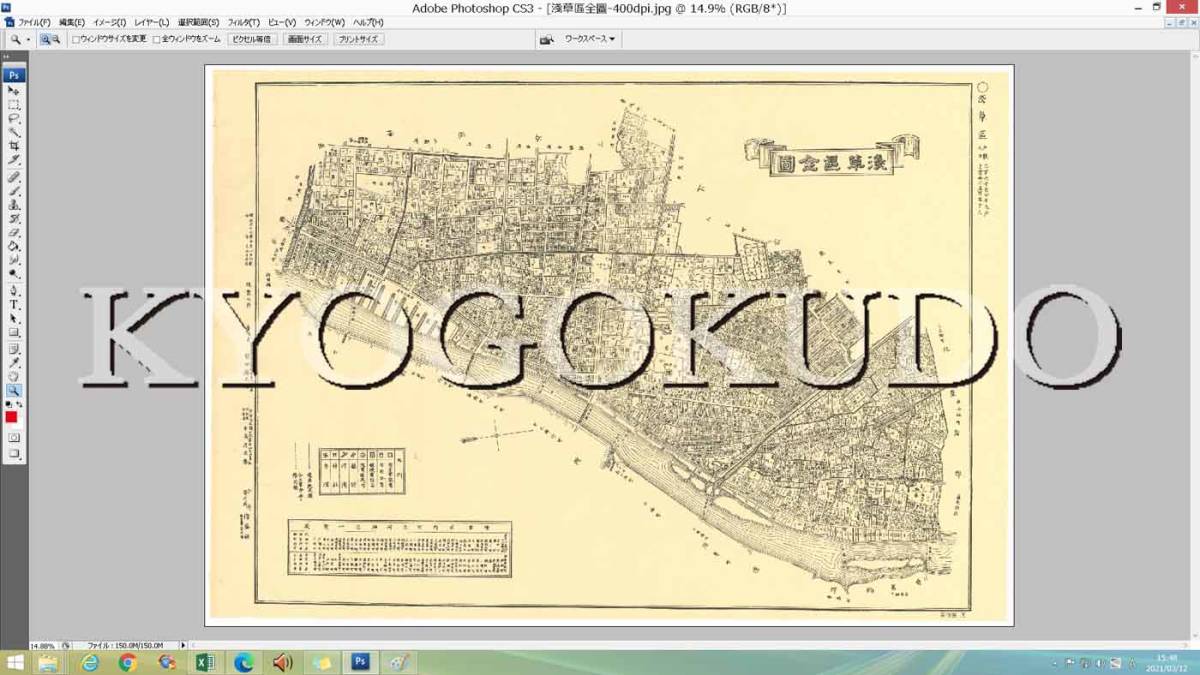
Task: Enable the ウィンドウサイズを変更 checkbox
Action: (76, 38)
